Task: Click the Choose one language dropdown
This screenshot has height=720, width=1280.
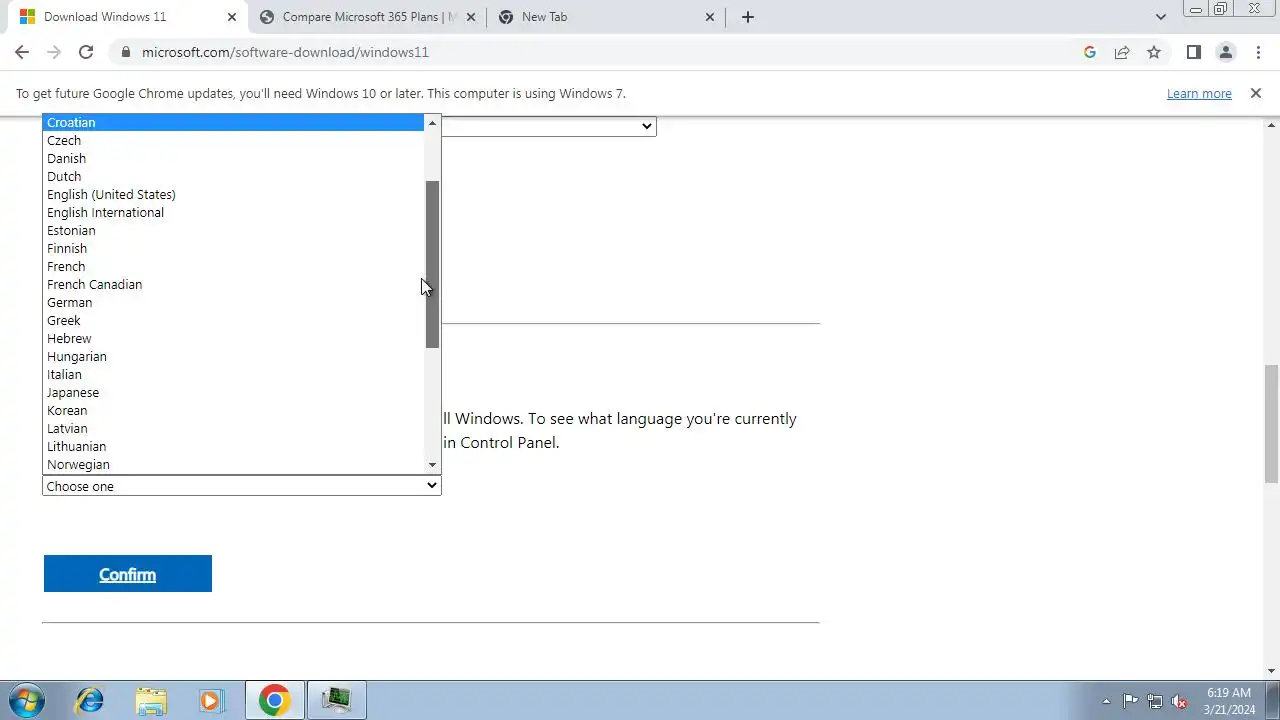Action: click(241, 486)
